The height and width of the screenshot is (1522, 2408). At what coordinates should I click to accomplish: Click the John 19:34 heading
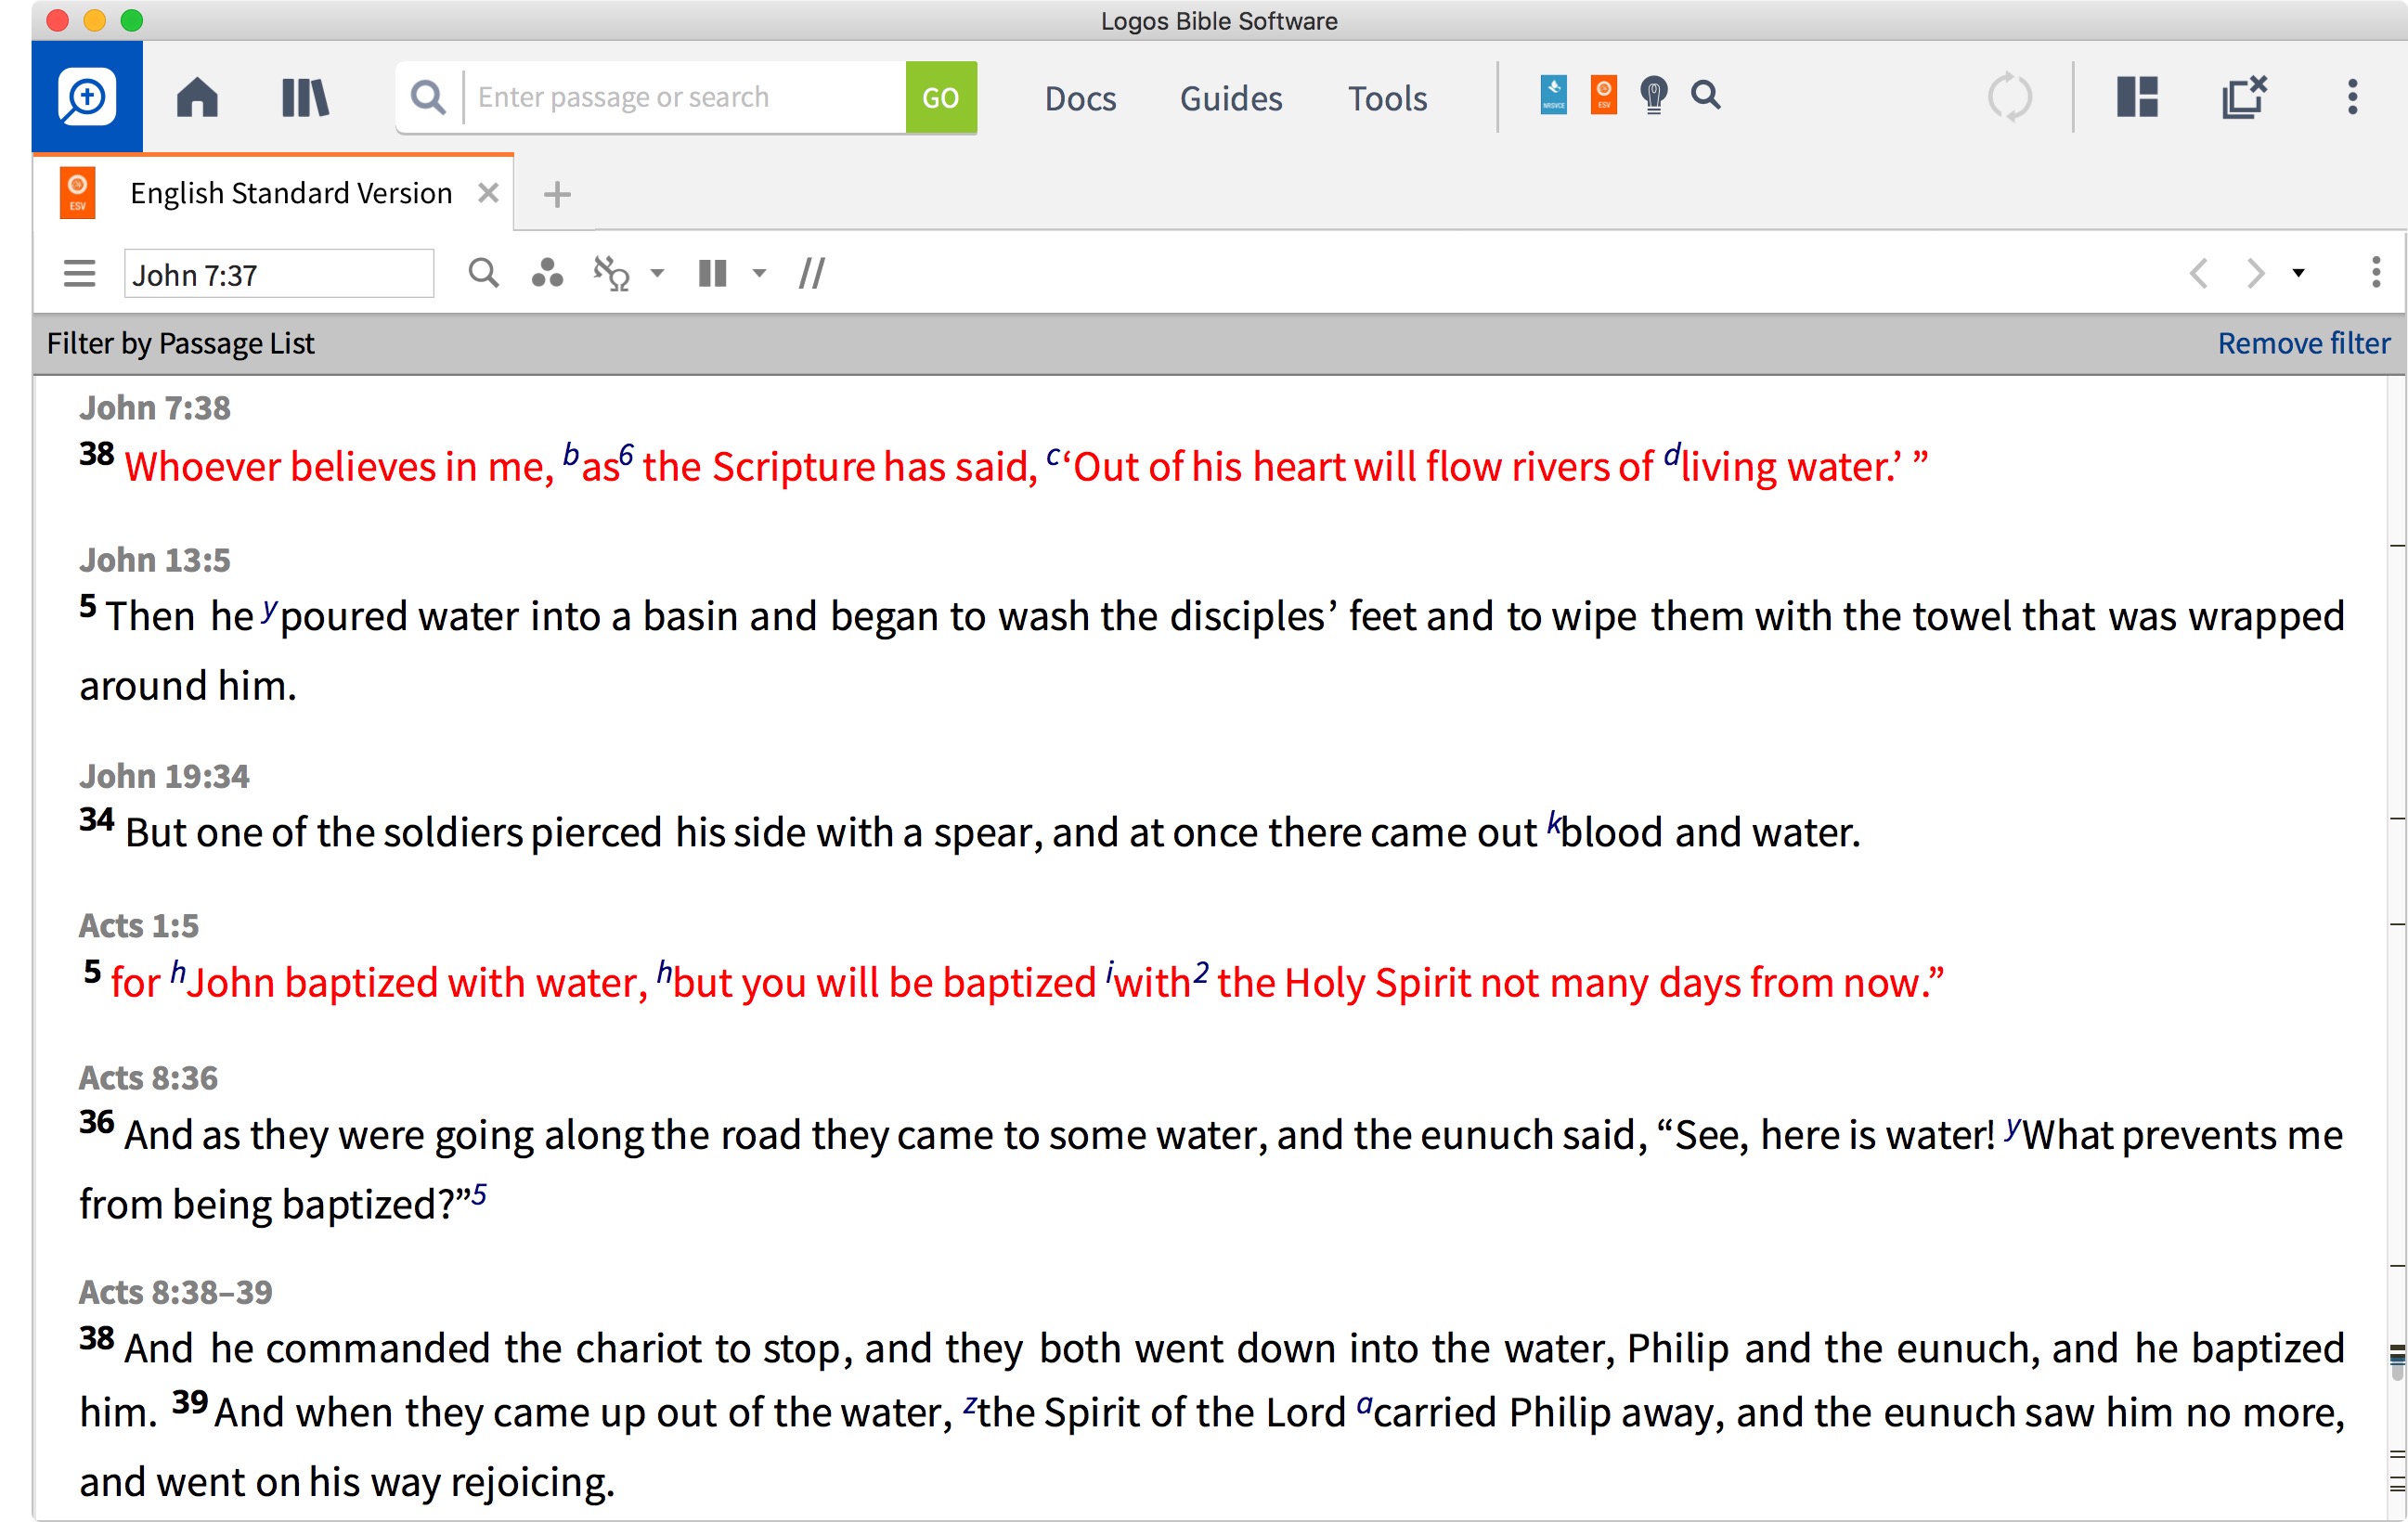coord(164,776)
